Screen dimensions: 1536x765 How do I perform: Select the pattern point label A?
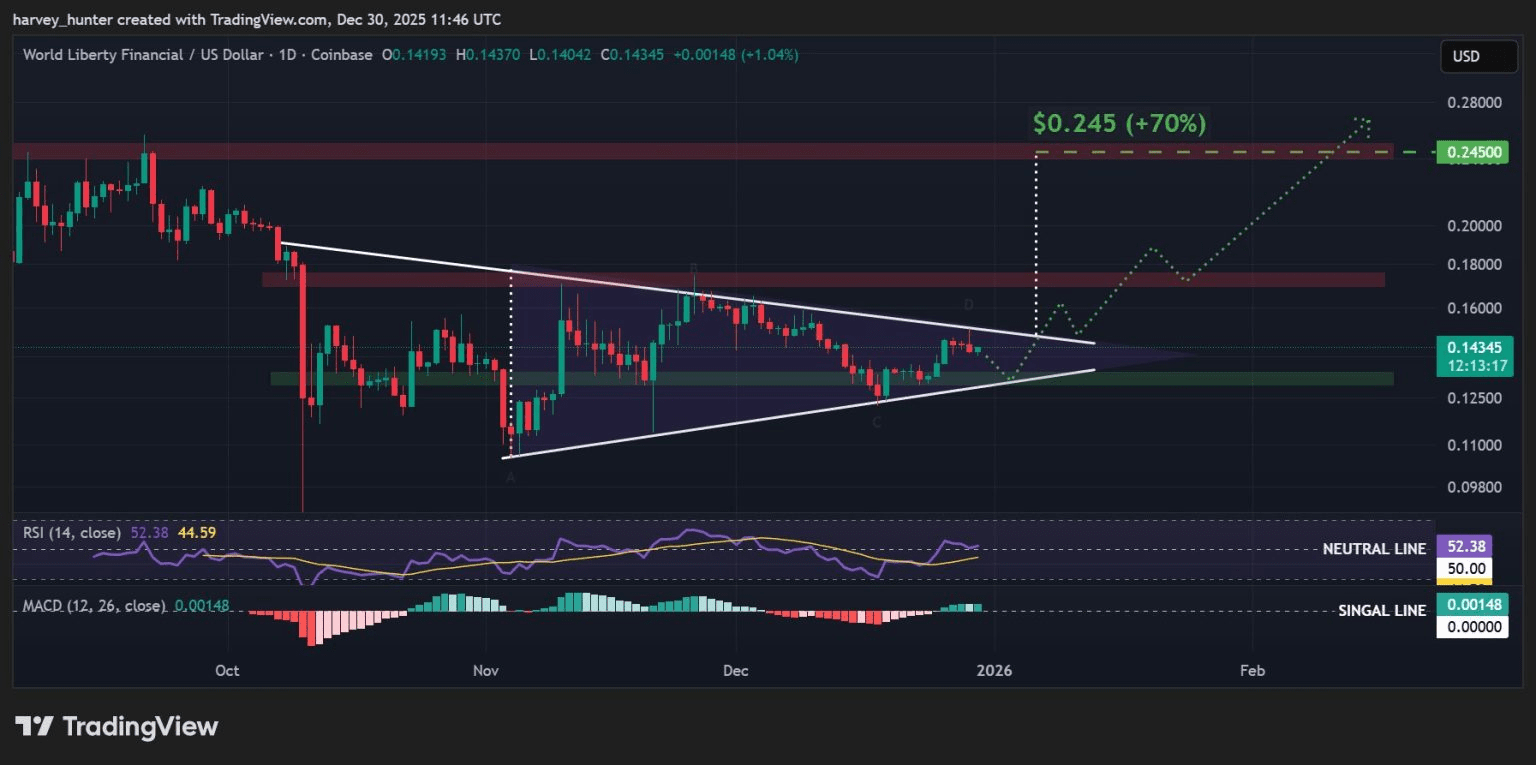[510, 478]
